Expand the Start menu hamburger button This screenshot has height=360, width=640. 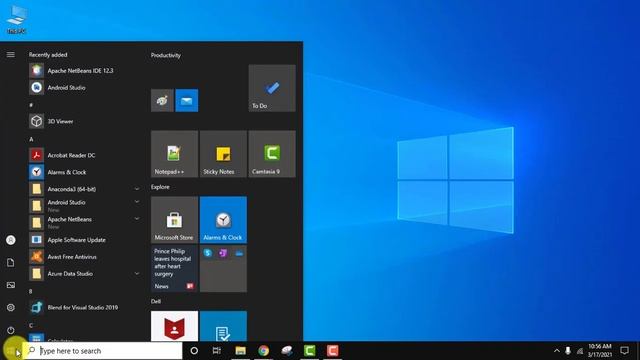pyautogui.click(x=11, y=54)
